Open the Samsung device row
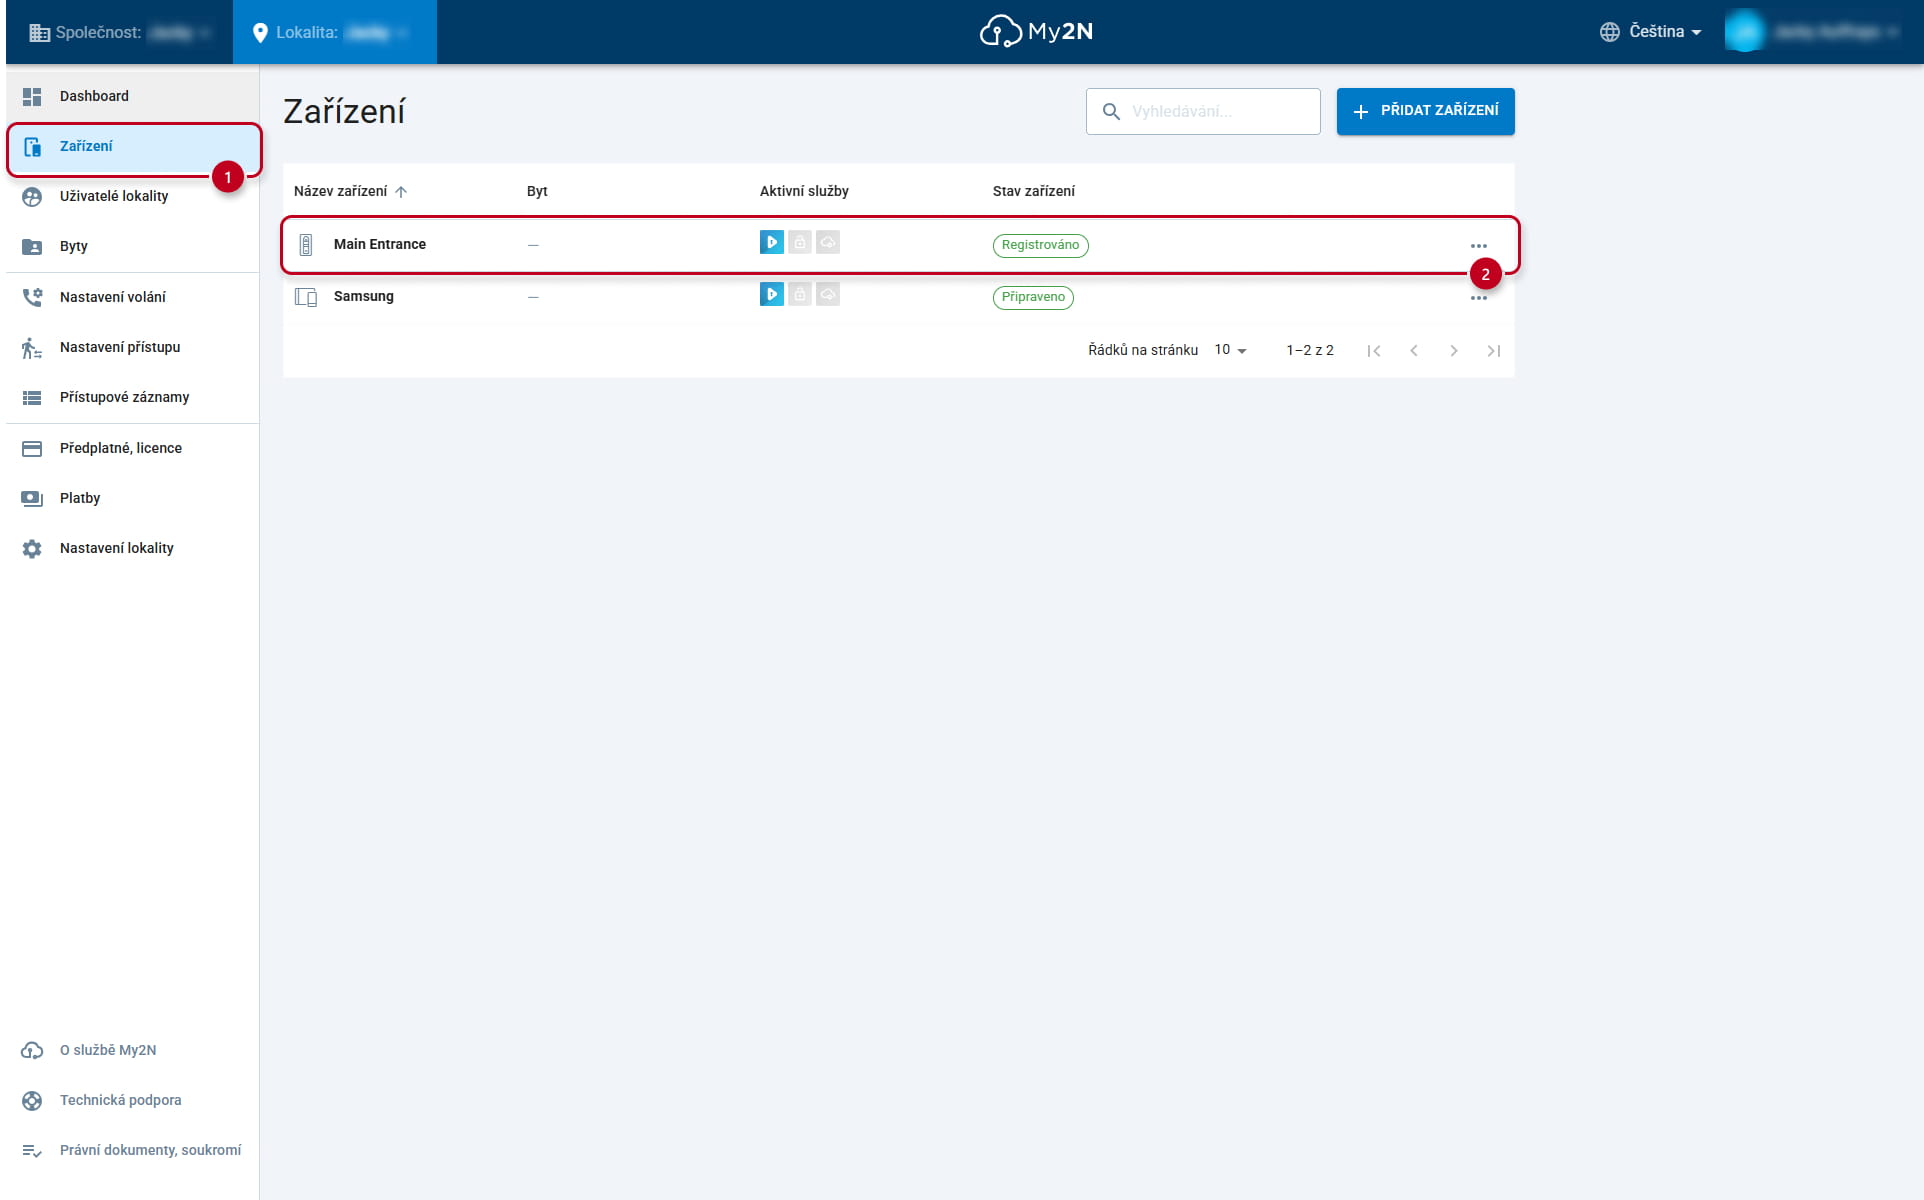1924x1200 pixels. (x=899, y=297)
